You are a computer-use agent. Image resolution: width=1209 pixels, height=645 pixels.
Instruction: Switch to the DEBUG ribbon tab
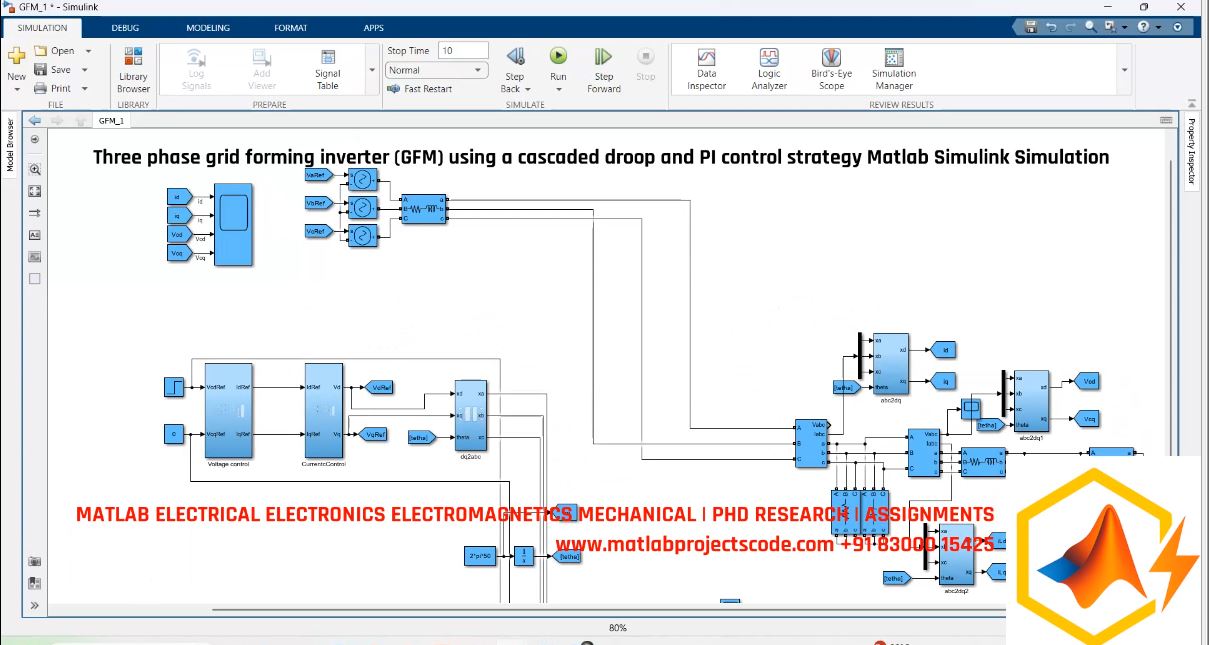pyautogui.click(x=125, y=27)
